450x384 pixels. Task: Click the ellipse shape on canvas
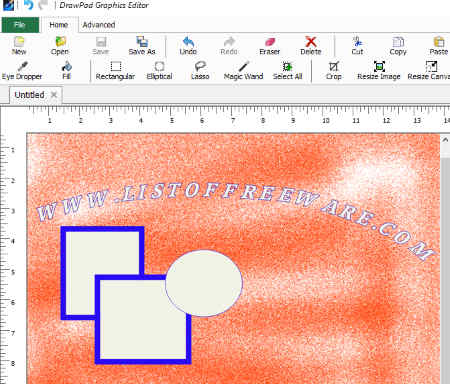[204, 283]
